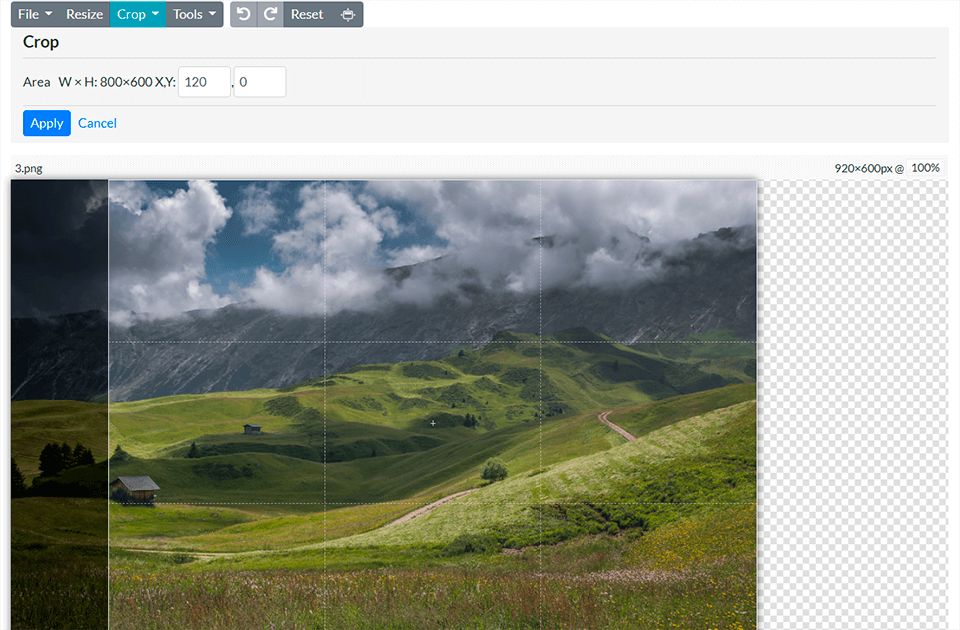Expand the Crop dropdown arrow
Image resolution: width=960 pixels, height=630 pixels.
pos(156,14)
